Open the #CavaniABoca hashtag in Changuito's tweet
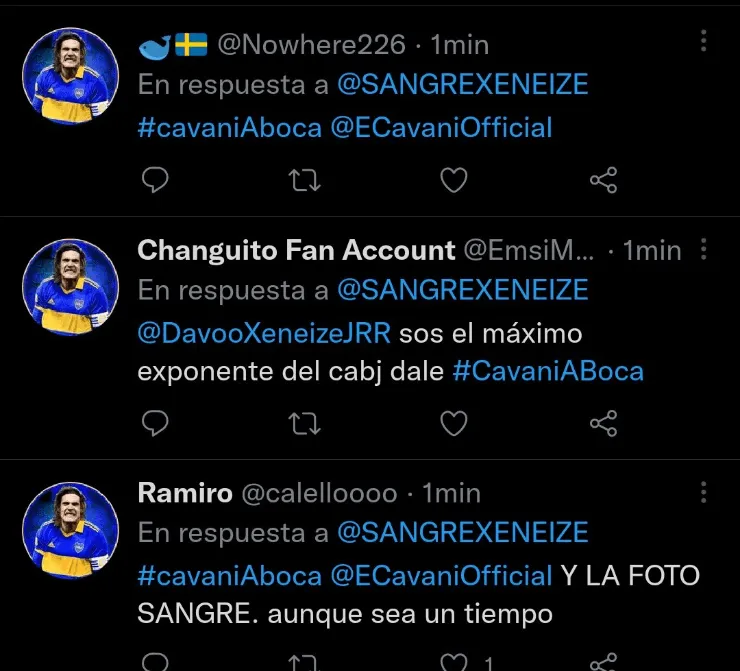Viewport: 740px width, 671px height. coord(548,371)
